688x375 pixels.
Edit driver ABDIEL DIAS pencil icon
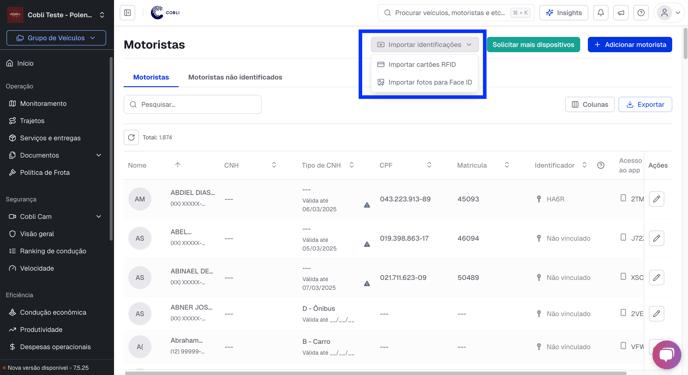coord(656,199)
